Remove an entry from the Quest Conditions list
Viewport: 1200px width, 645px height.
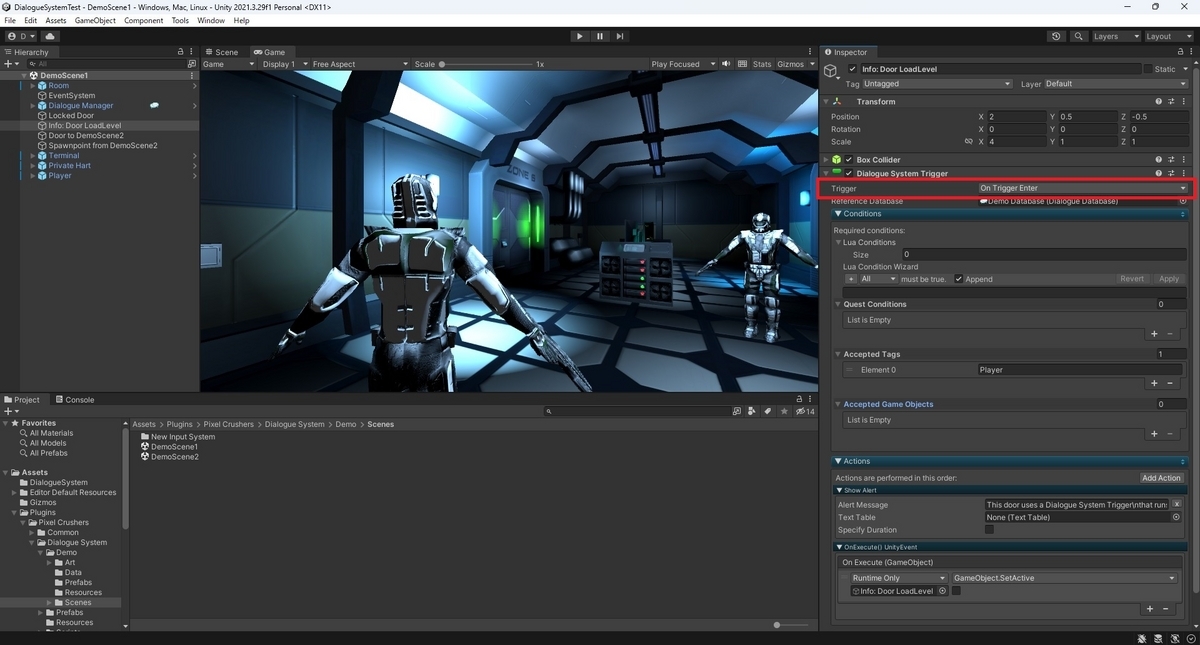(x=1170, y=333)
